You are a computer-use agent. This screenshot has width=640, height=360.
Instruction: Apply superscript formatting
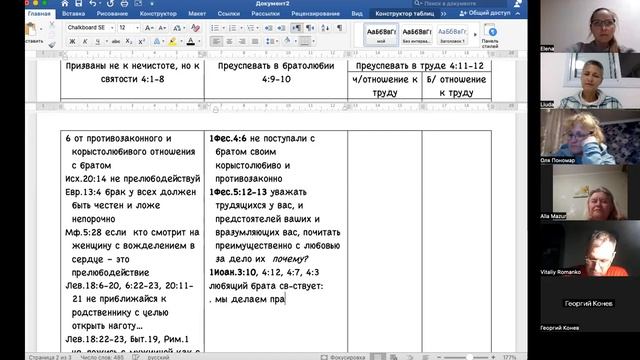click(142, 41)
